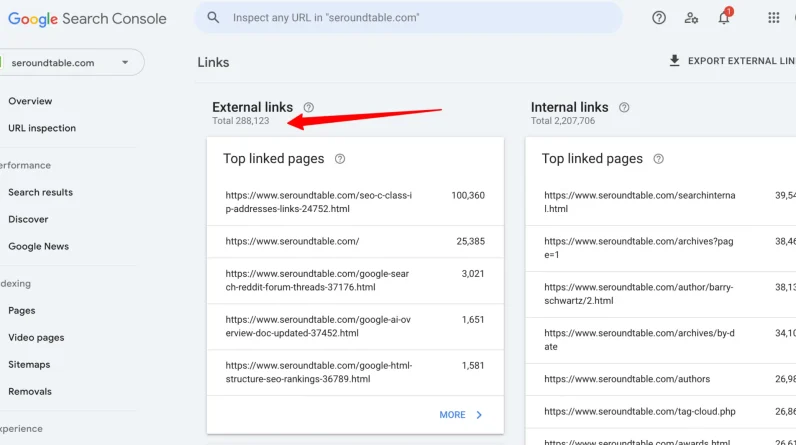Select internal author/barry-schwartz/2.html row
This screenshot has width=796, height=445.
(661, 294)
